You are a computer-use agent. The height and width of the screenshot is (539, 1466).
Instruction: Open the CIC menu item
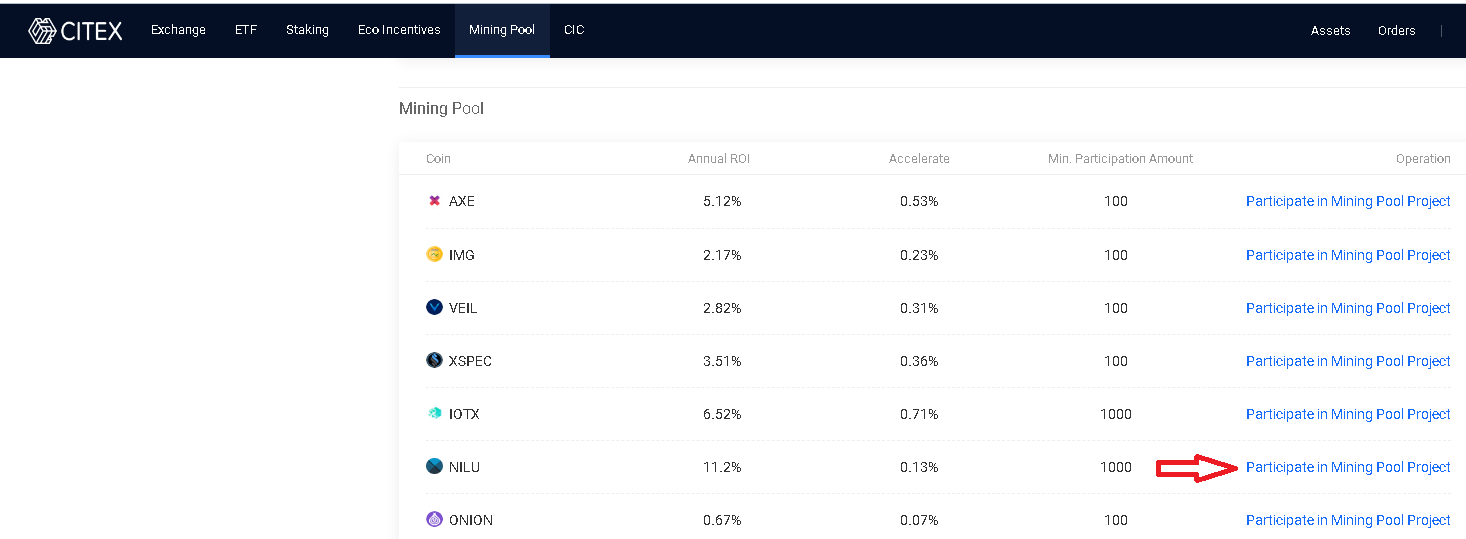(x=574, y=30)
